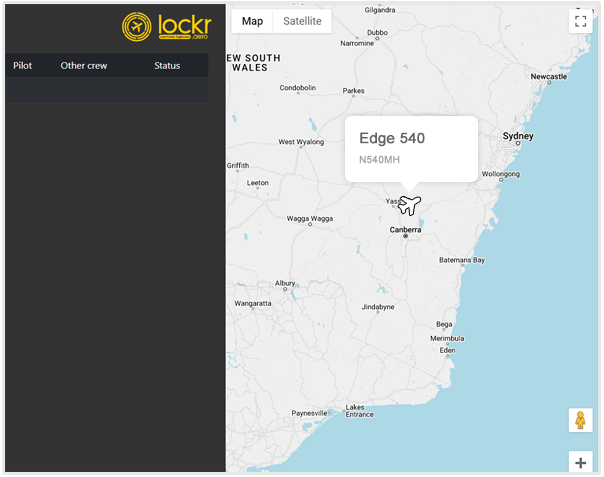Viewport: 604px width, 477px height.
Task: Click the Wagga Wagga town label
Action: [310, 217]
